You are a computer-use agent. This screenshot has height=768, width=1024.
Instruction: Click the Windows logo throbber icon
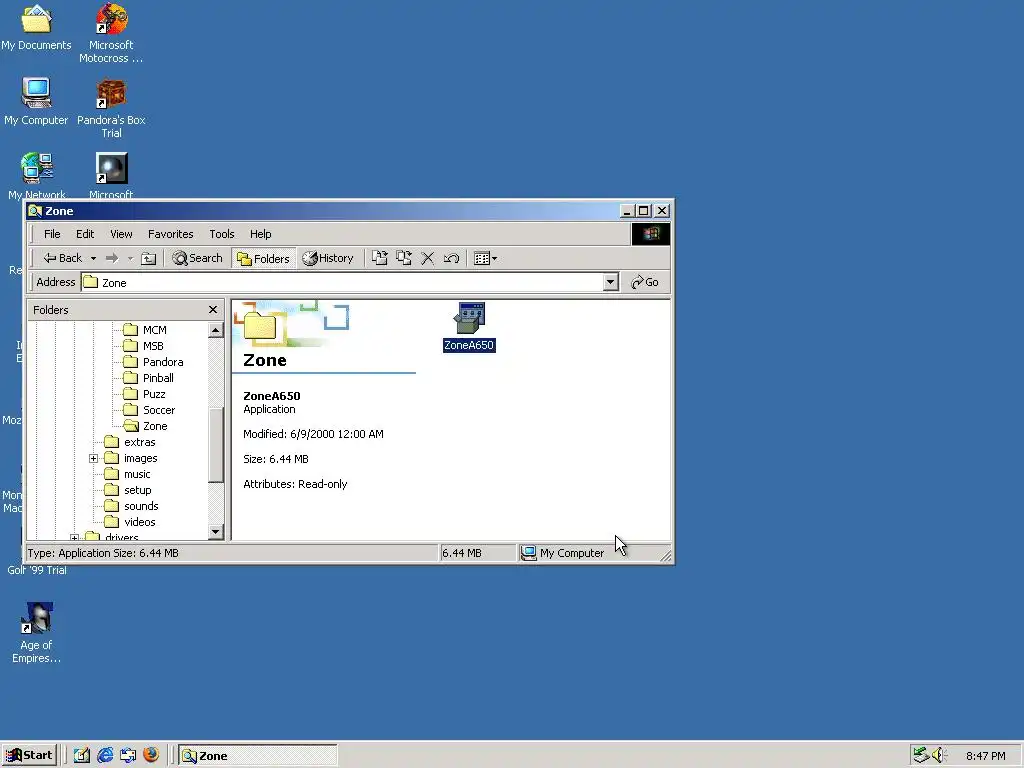tap(650, 234)
